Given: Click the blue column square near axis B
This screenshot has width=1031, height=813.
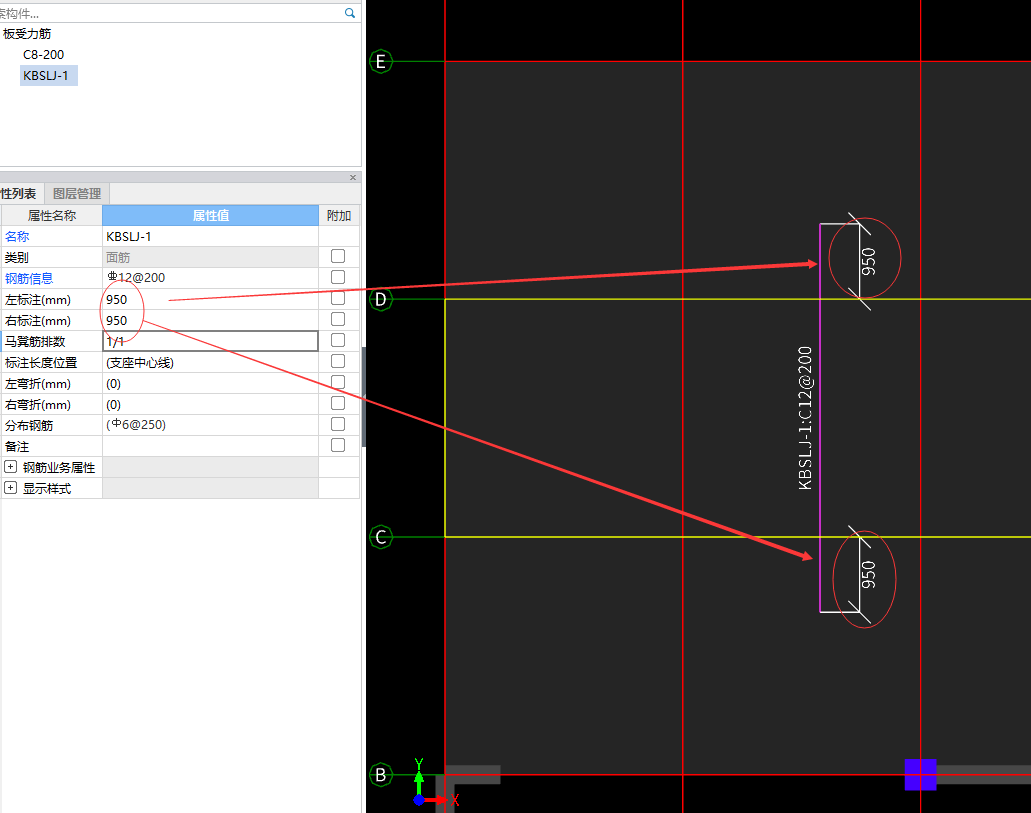Looking at the screenshot, I should point(921,775).
